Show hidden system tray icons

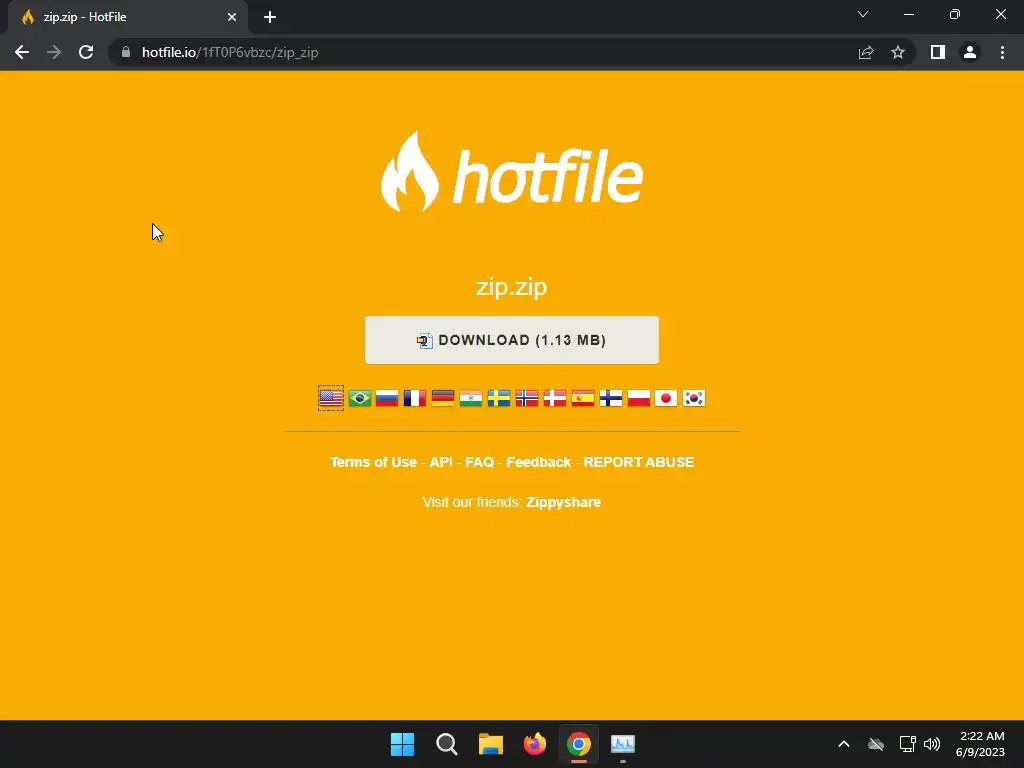(x=844, y=744)
